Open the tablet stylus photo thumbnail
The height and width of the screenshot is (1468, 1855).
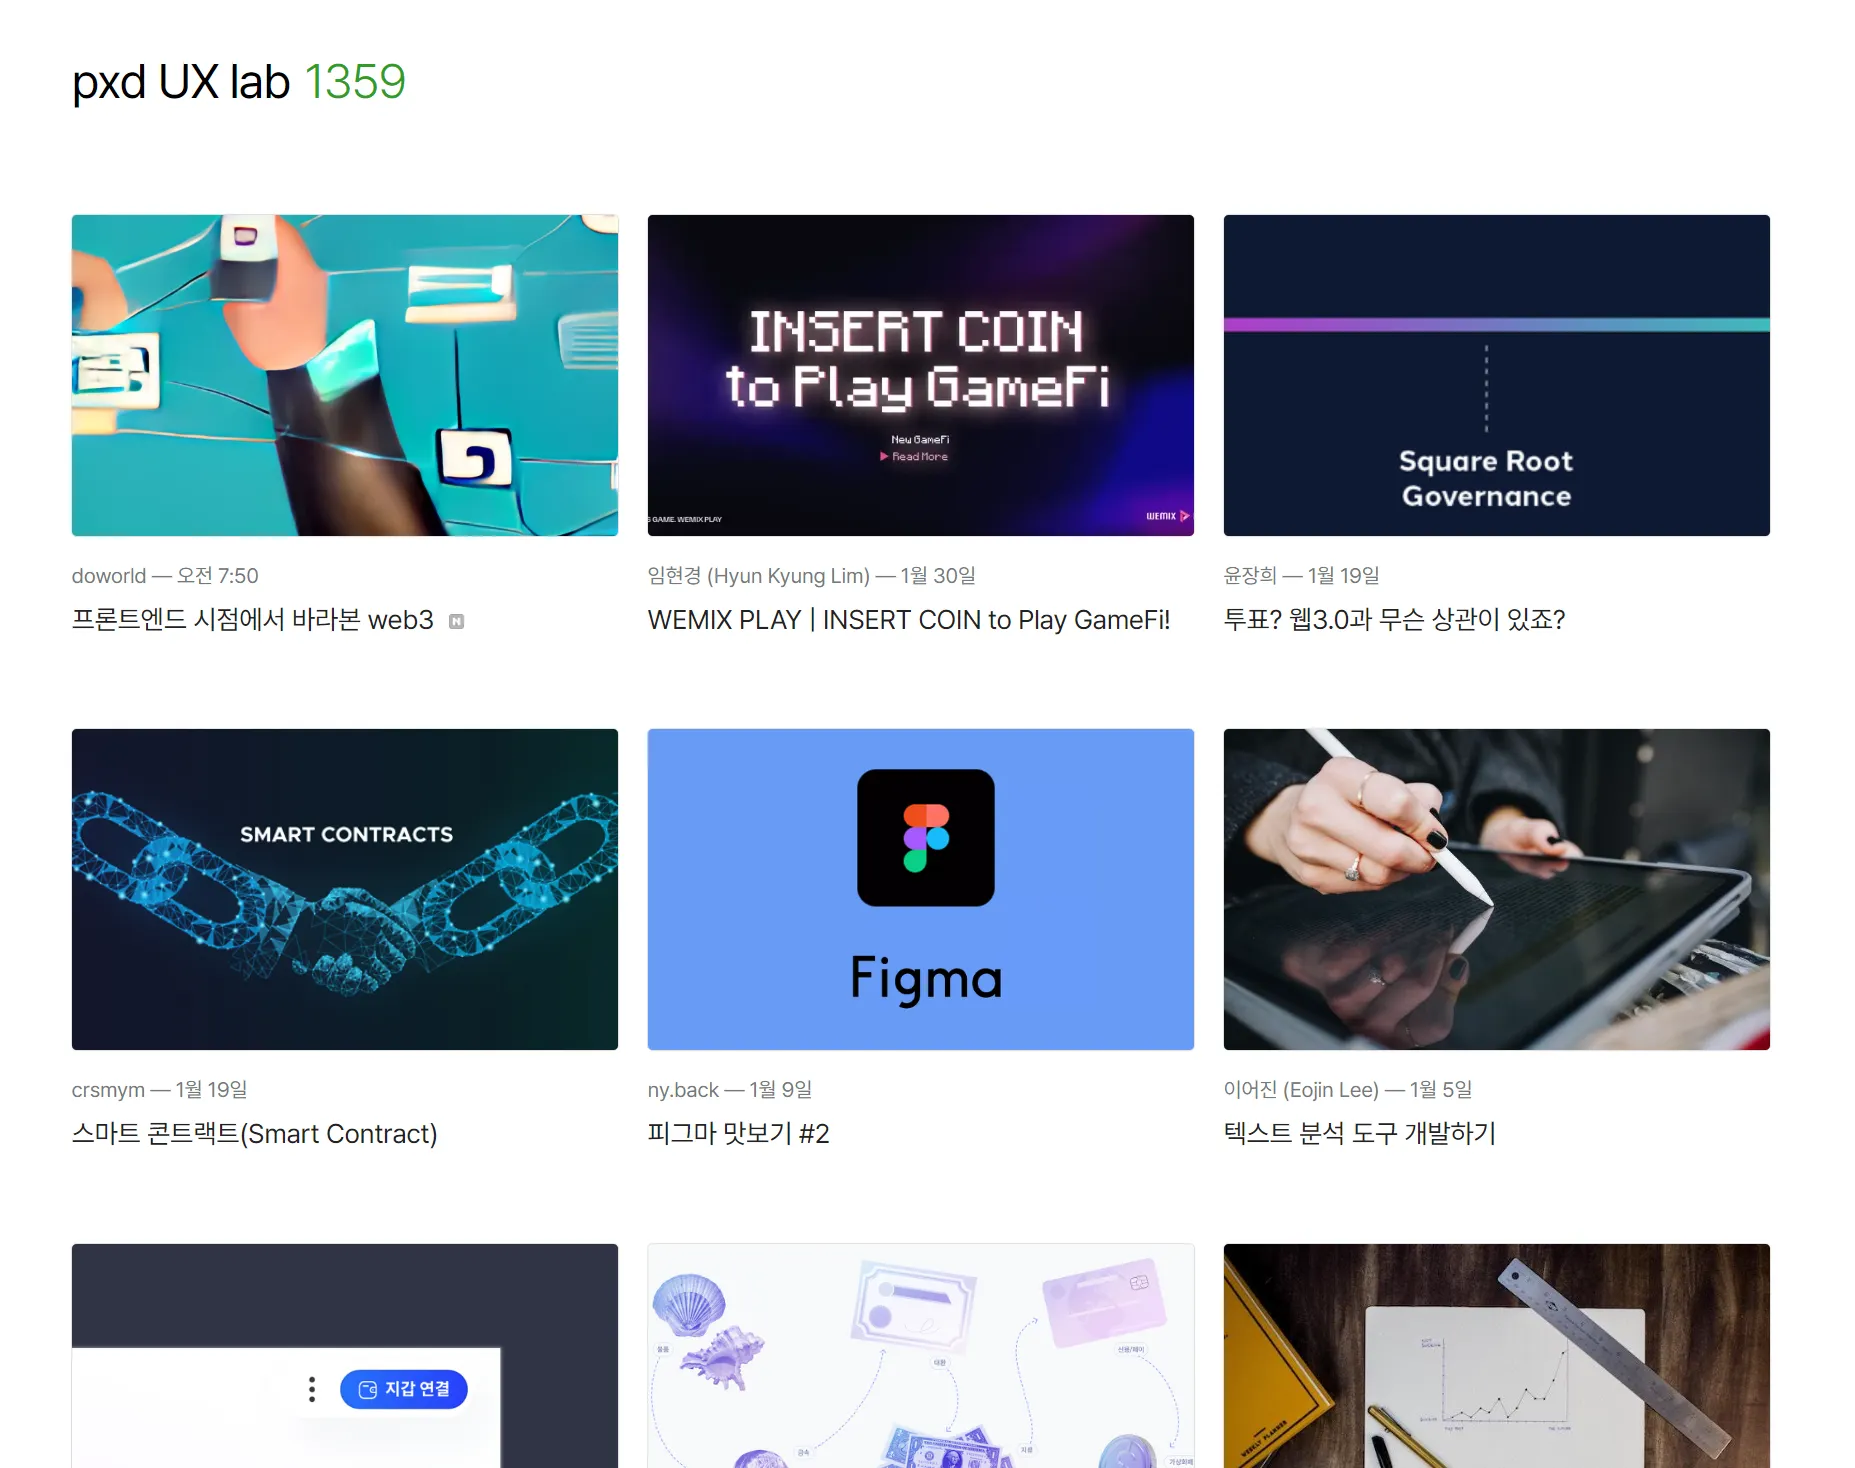coord(1497,889)
